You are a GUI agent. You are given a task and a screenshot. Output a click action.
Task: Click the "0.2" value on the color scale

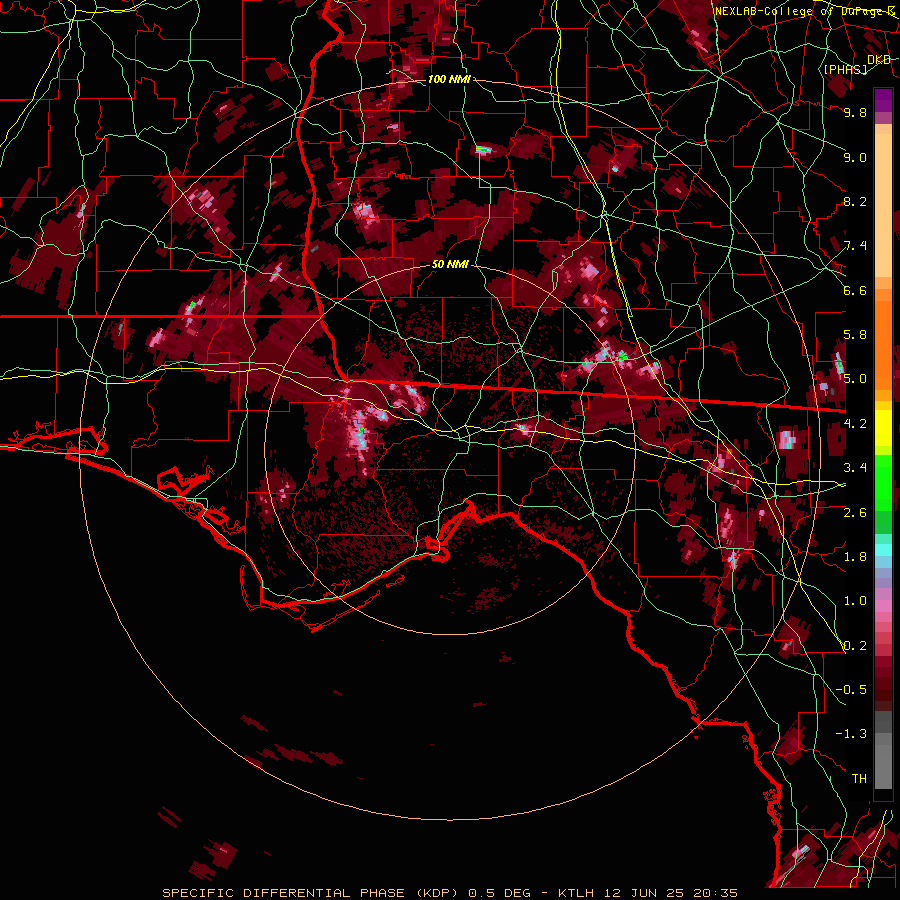855,646
